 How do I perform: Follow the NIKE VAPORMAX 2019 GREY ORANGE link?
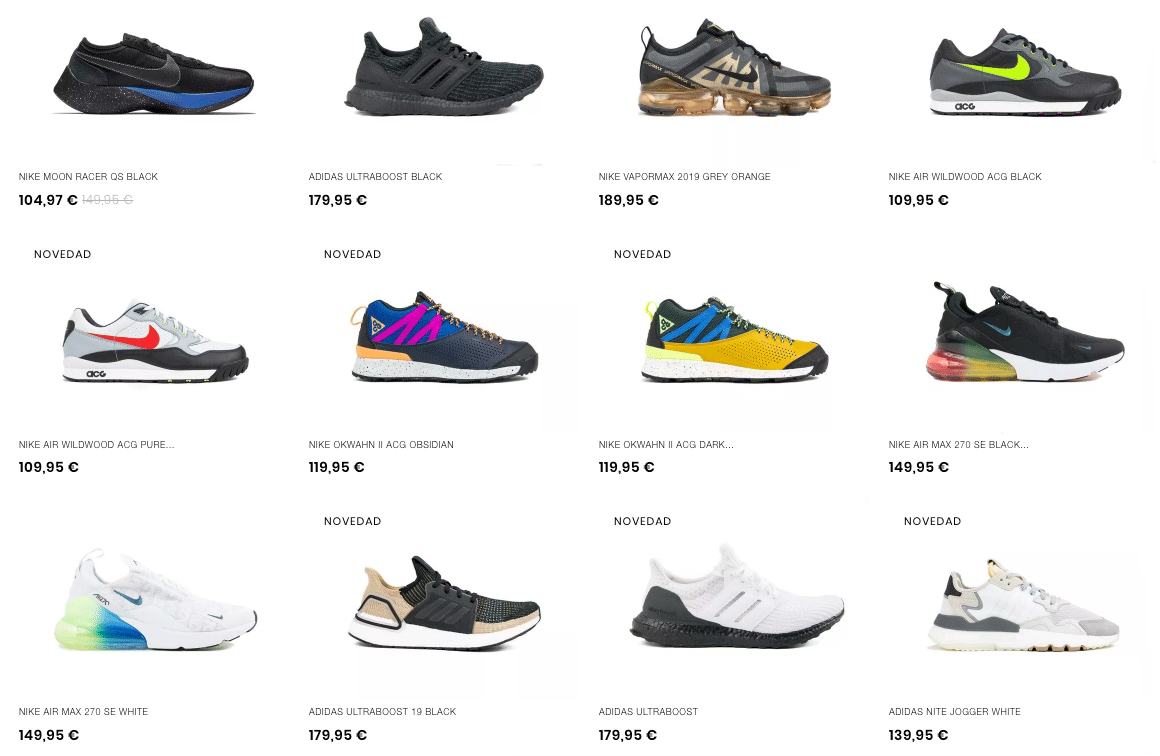coord(684,177)
